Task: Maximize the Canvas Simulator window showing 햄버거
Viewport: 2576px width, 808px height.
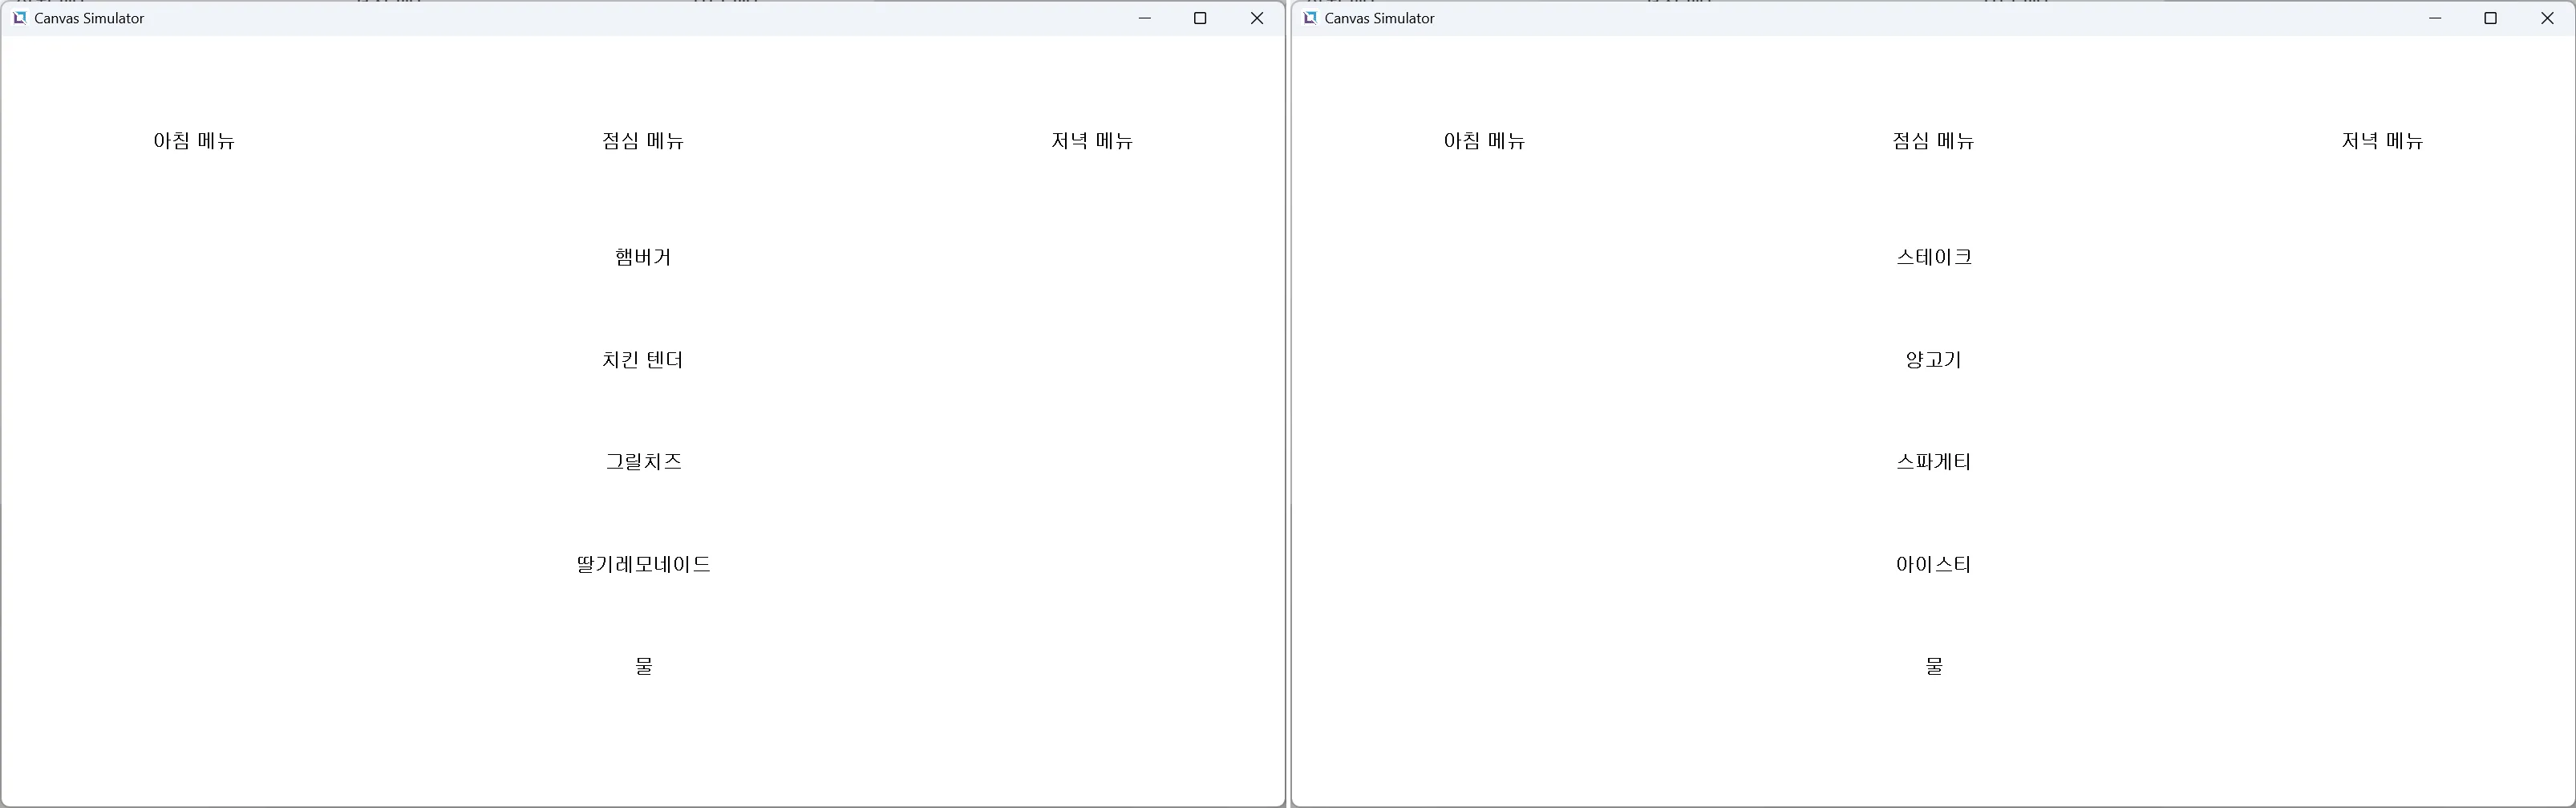Action: [1200, 18]
